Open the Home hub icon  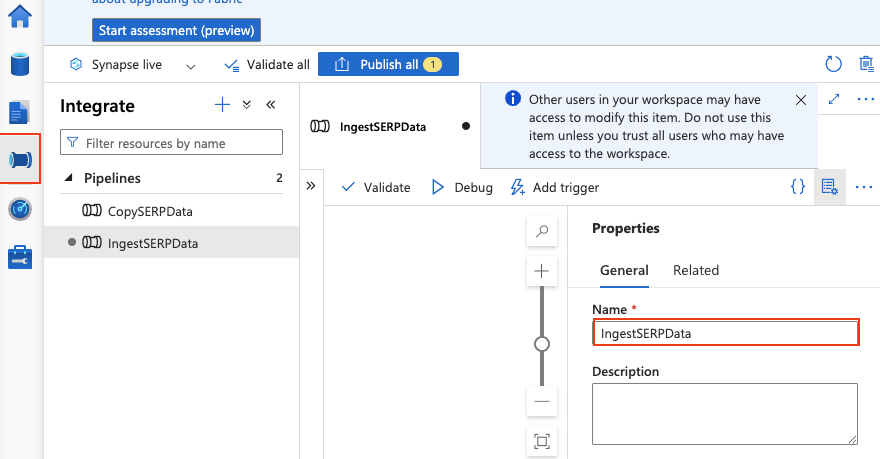tap(20, 16)
